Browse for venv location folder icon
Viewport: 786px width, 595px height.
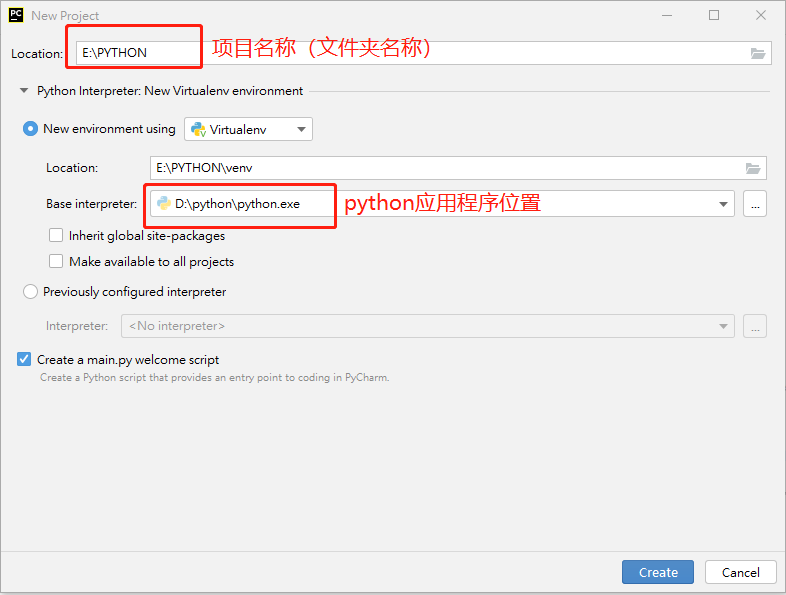point(752,168)
